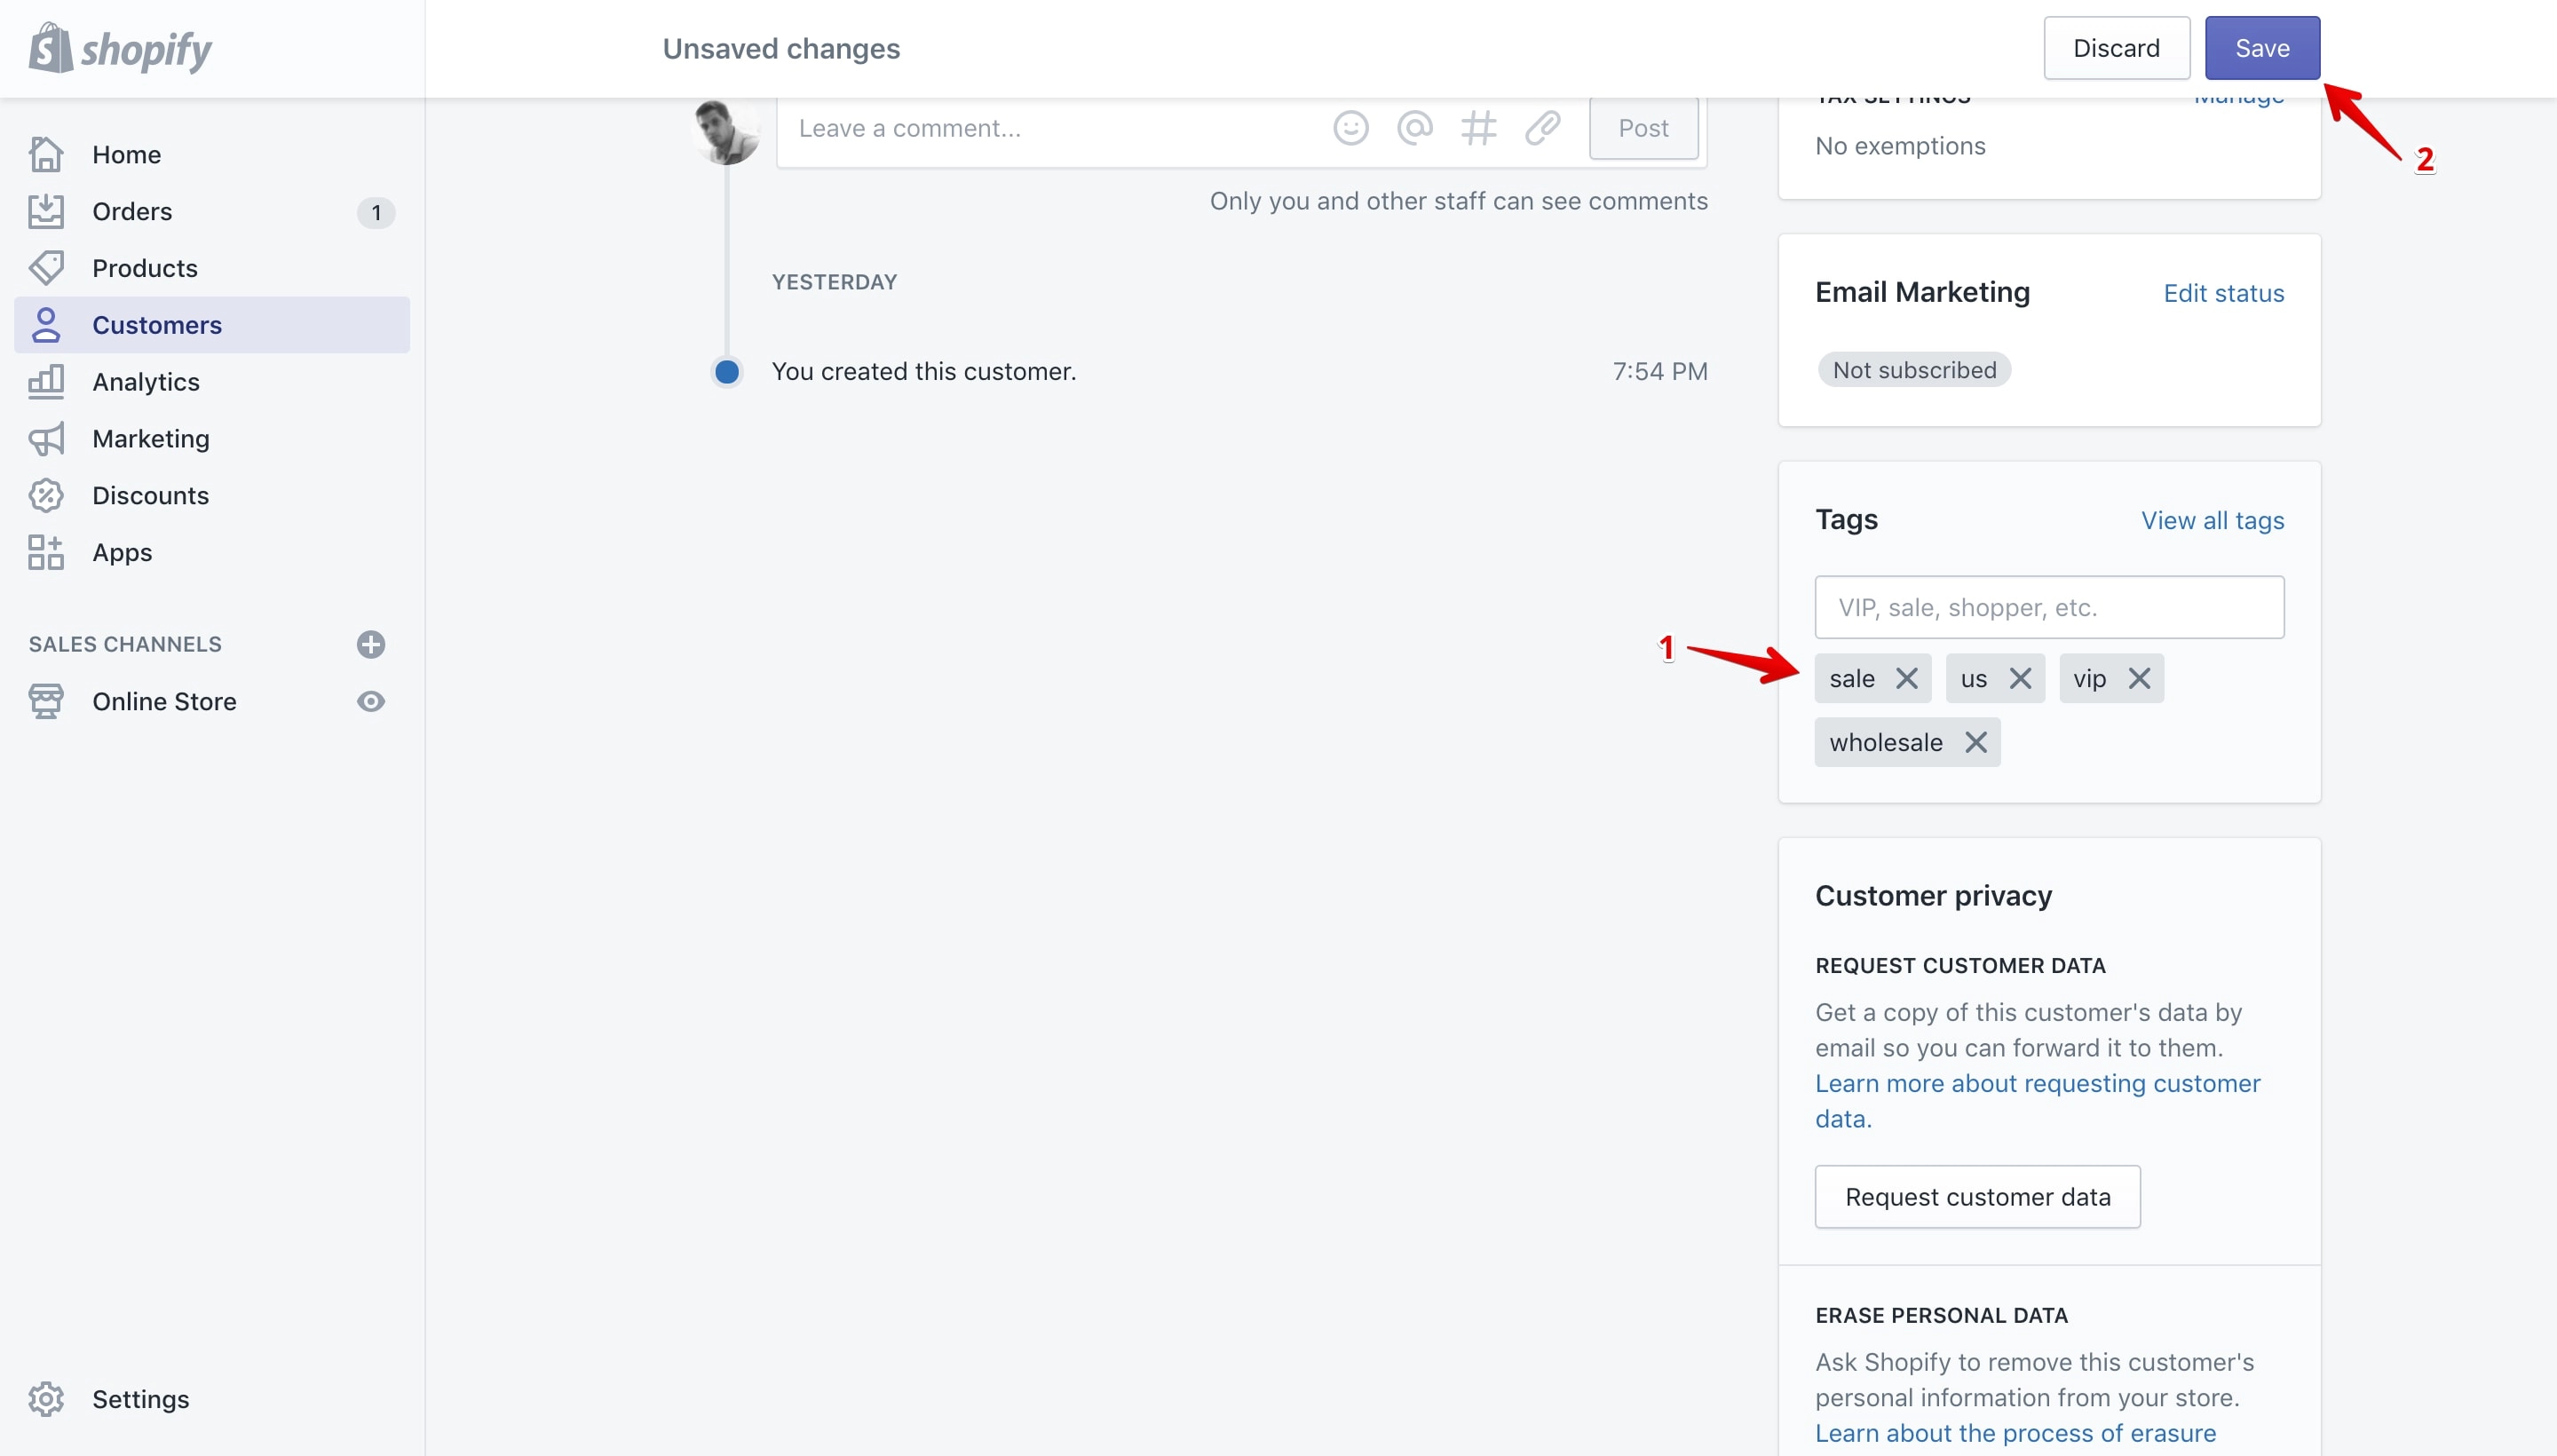2557x1456 pixels.
Task: Navigate to Marketing
Action: click(212, 439)
